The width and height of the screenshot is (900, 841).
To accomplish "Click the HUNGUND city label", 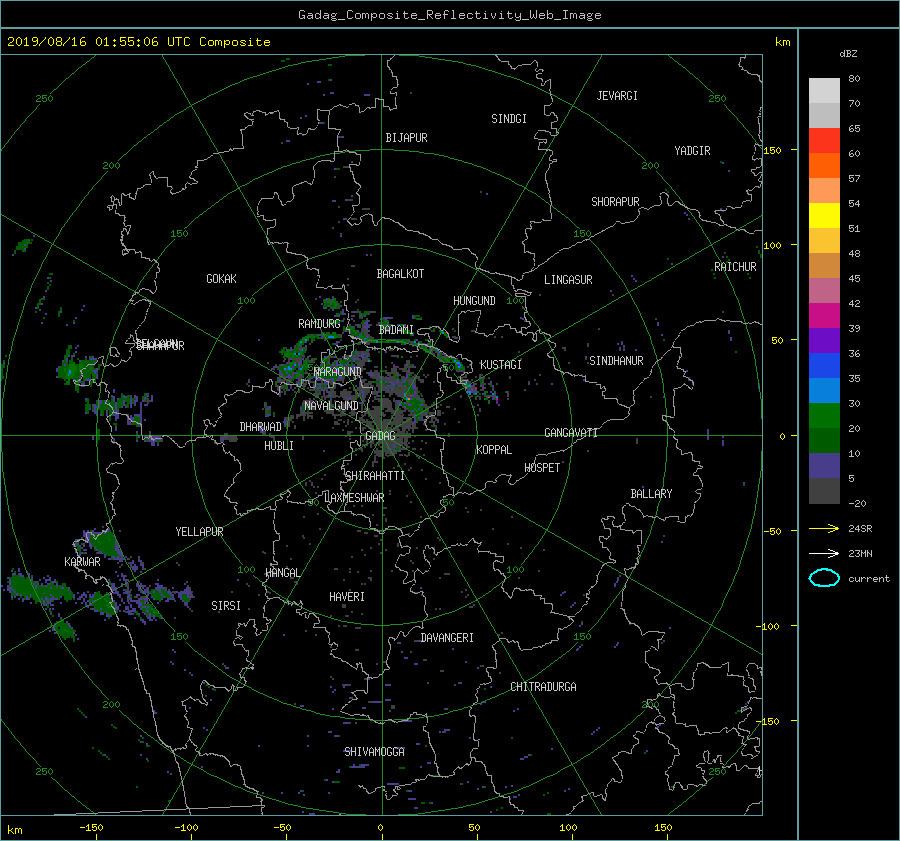I will 474,301.
